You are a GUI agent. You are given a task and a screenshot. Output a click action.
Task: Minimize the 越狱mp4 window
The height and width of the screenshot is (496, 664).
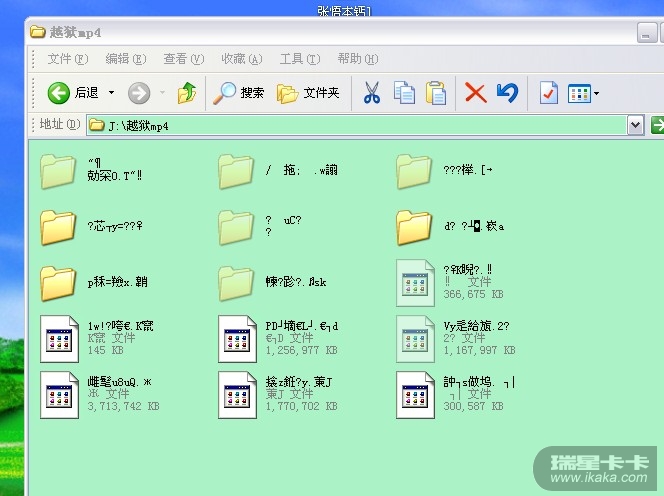pos(646,33)
